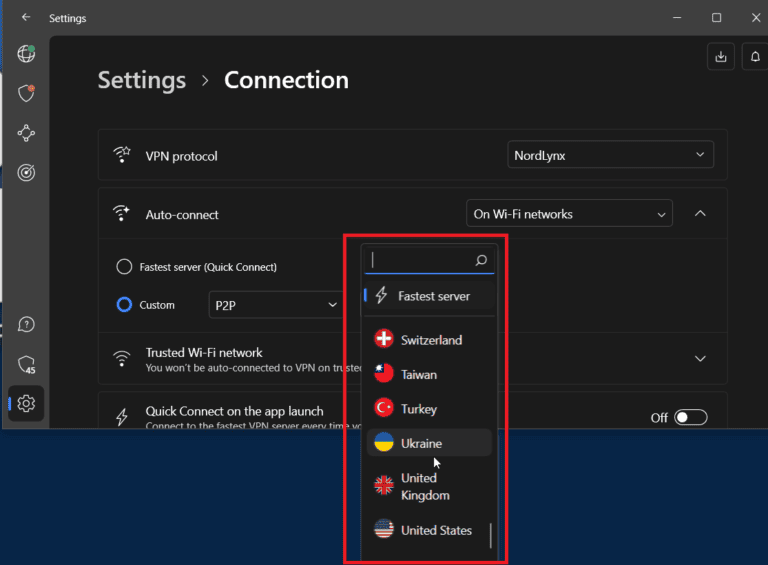
Task: Open the Dark Web Monitor target icon
Action: point(26,172)
